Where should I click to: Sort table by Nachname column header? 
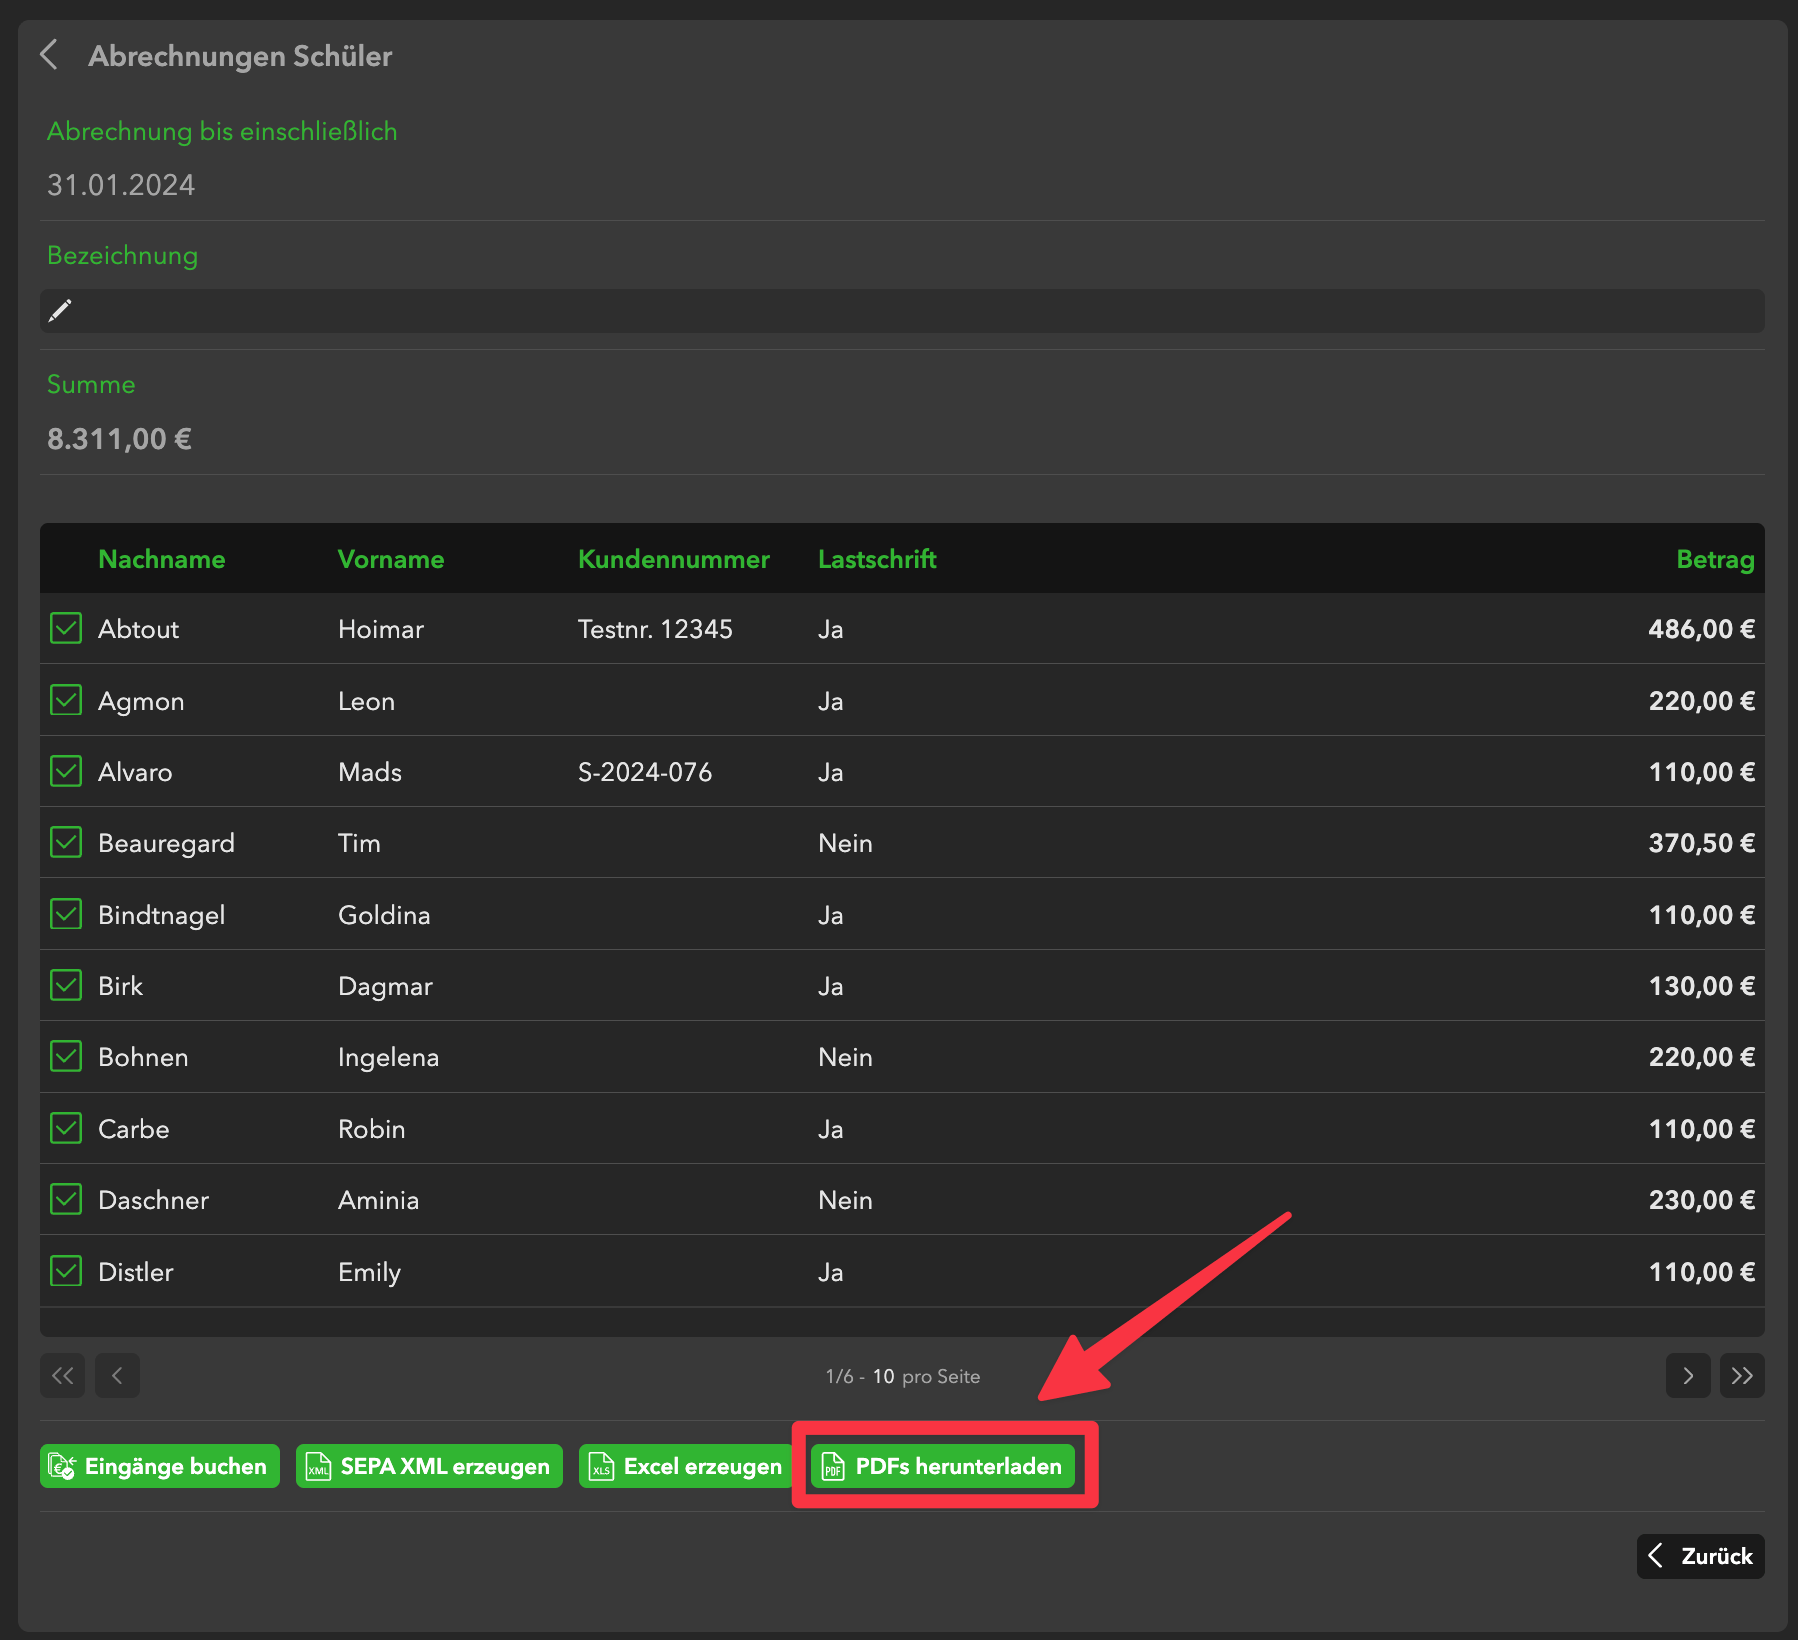point(161,559)
